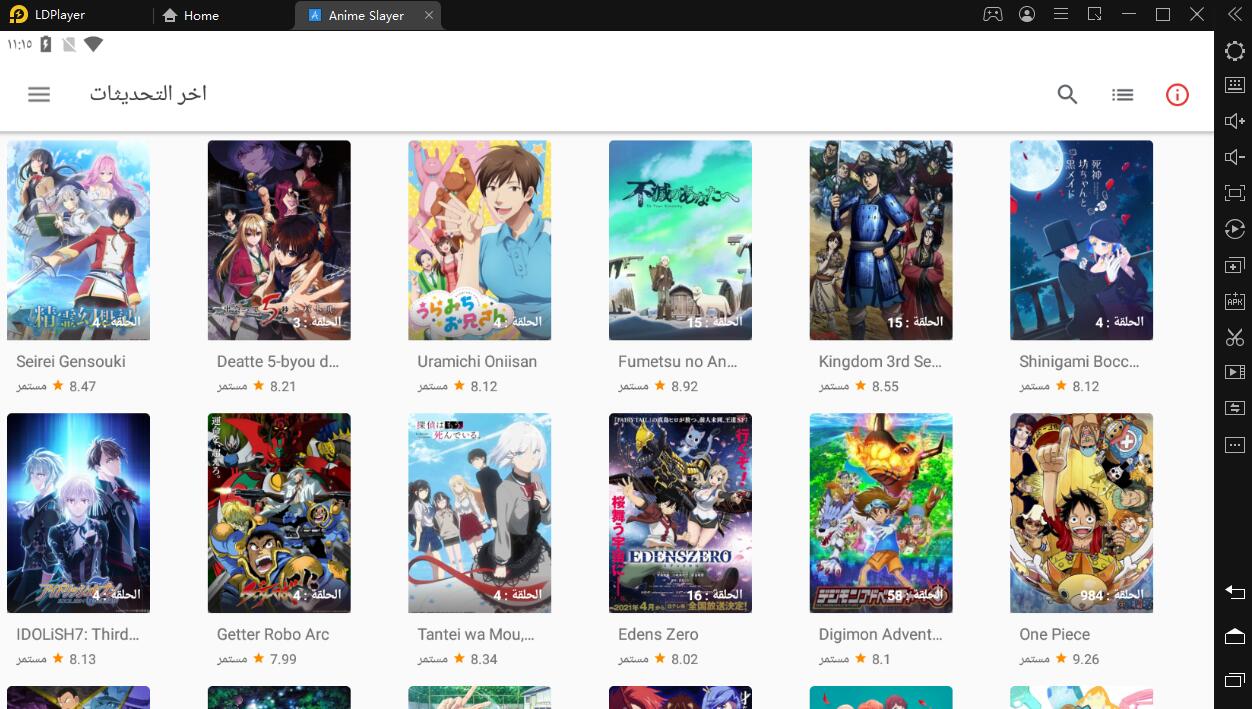Open Shinigami Bocchan poster
The image size is (1252, 709).
[1081, 240]
